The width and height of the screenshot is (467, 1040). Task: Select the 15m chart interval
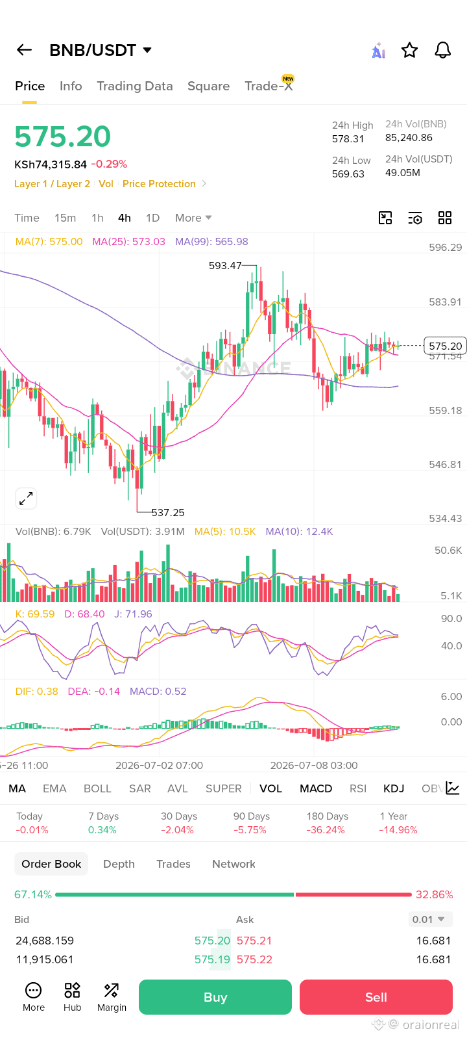pos(65,218)
